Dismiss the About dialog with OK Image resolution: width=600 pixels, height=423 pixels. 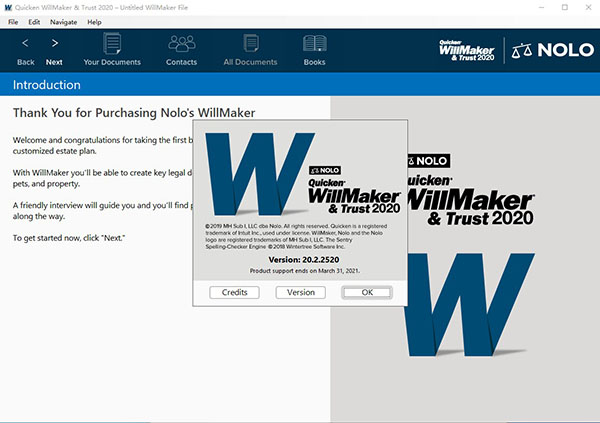[x=367, y=292]
